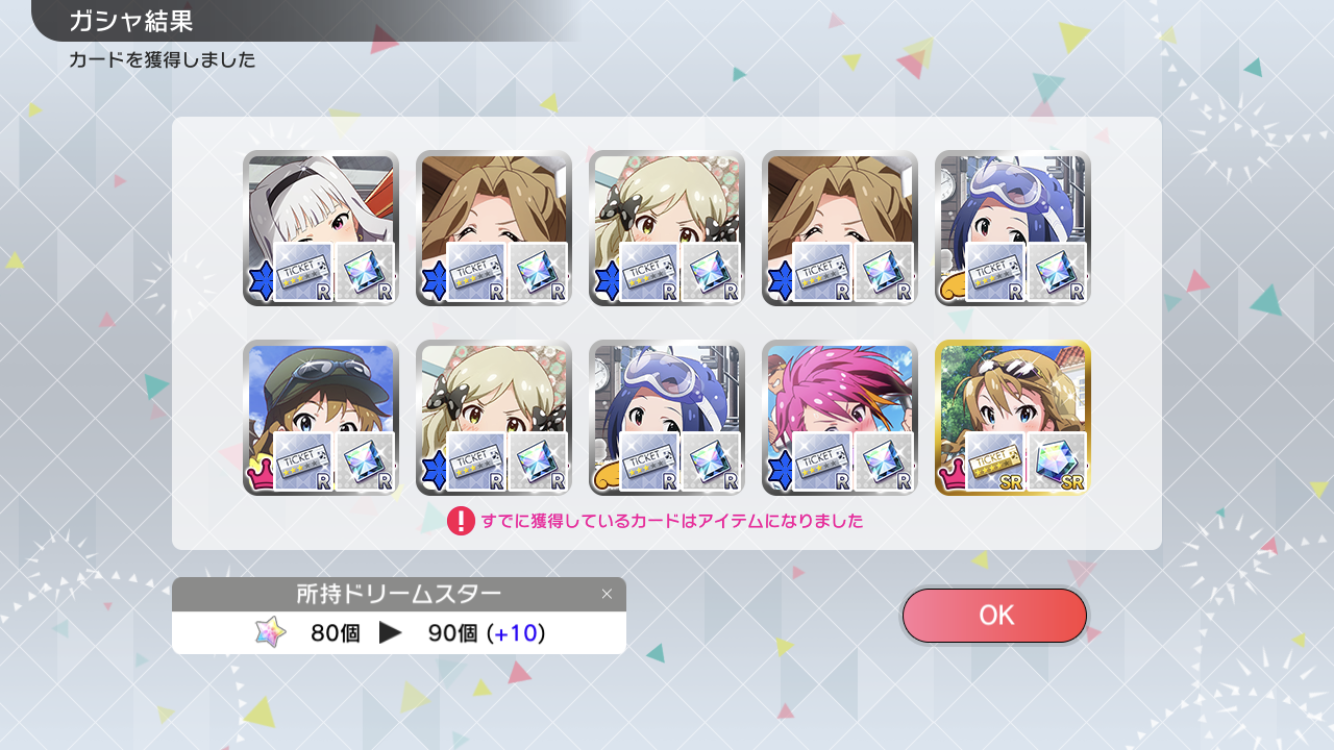
Task: Tap the ticket icon on silver-haired card
Action: pyautogui.click(x=303, y=272)
